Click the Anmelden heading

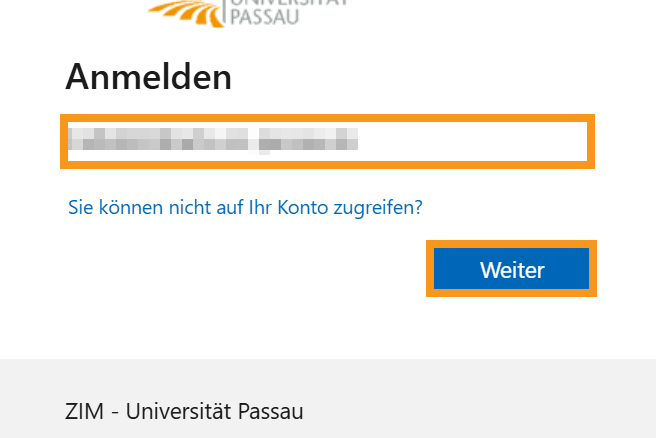click(x=148, y=77)
